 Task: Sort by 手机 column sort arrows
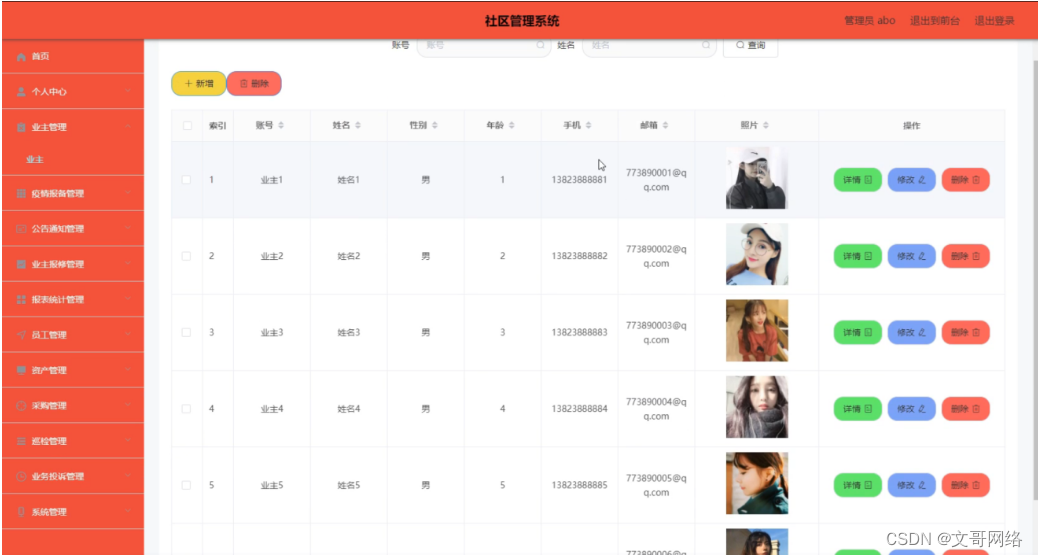click(x=589, y=125)
